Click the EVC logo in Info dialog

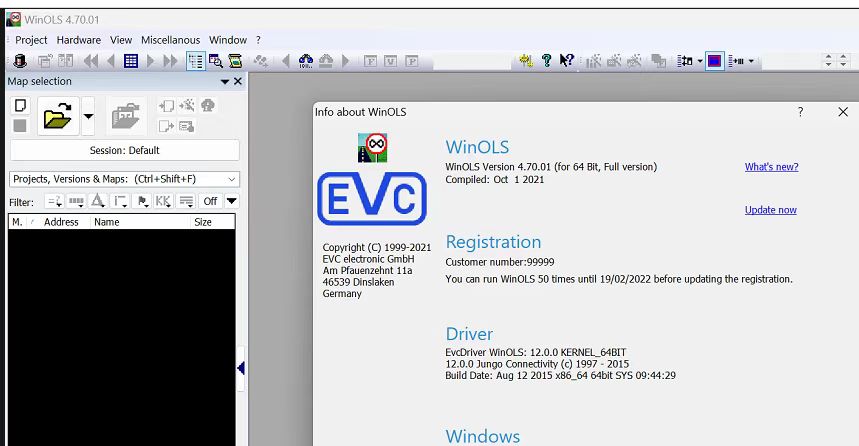point(372,198)
